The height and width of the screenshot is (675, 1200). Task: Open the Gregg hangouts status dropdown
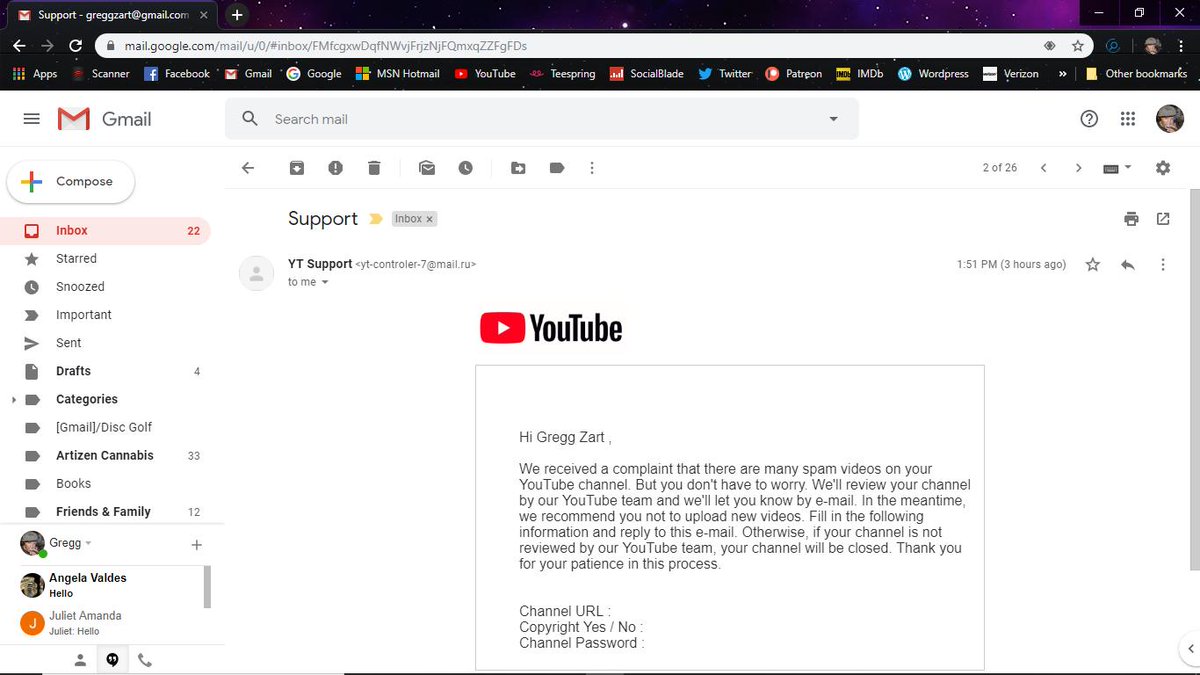(x=88, y=543)
